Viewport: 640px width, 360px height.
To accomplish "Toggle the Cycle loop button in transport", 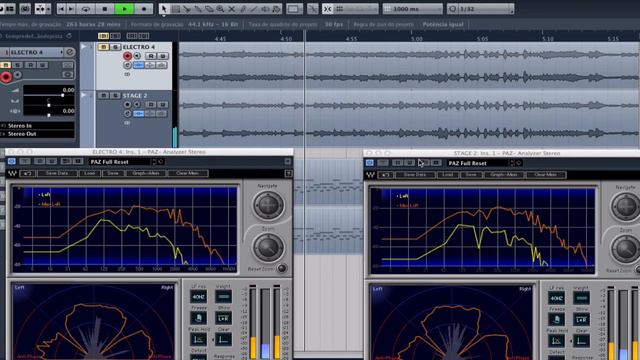I will tap(86, 9).
